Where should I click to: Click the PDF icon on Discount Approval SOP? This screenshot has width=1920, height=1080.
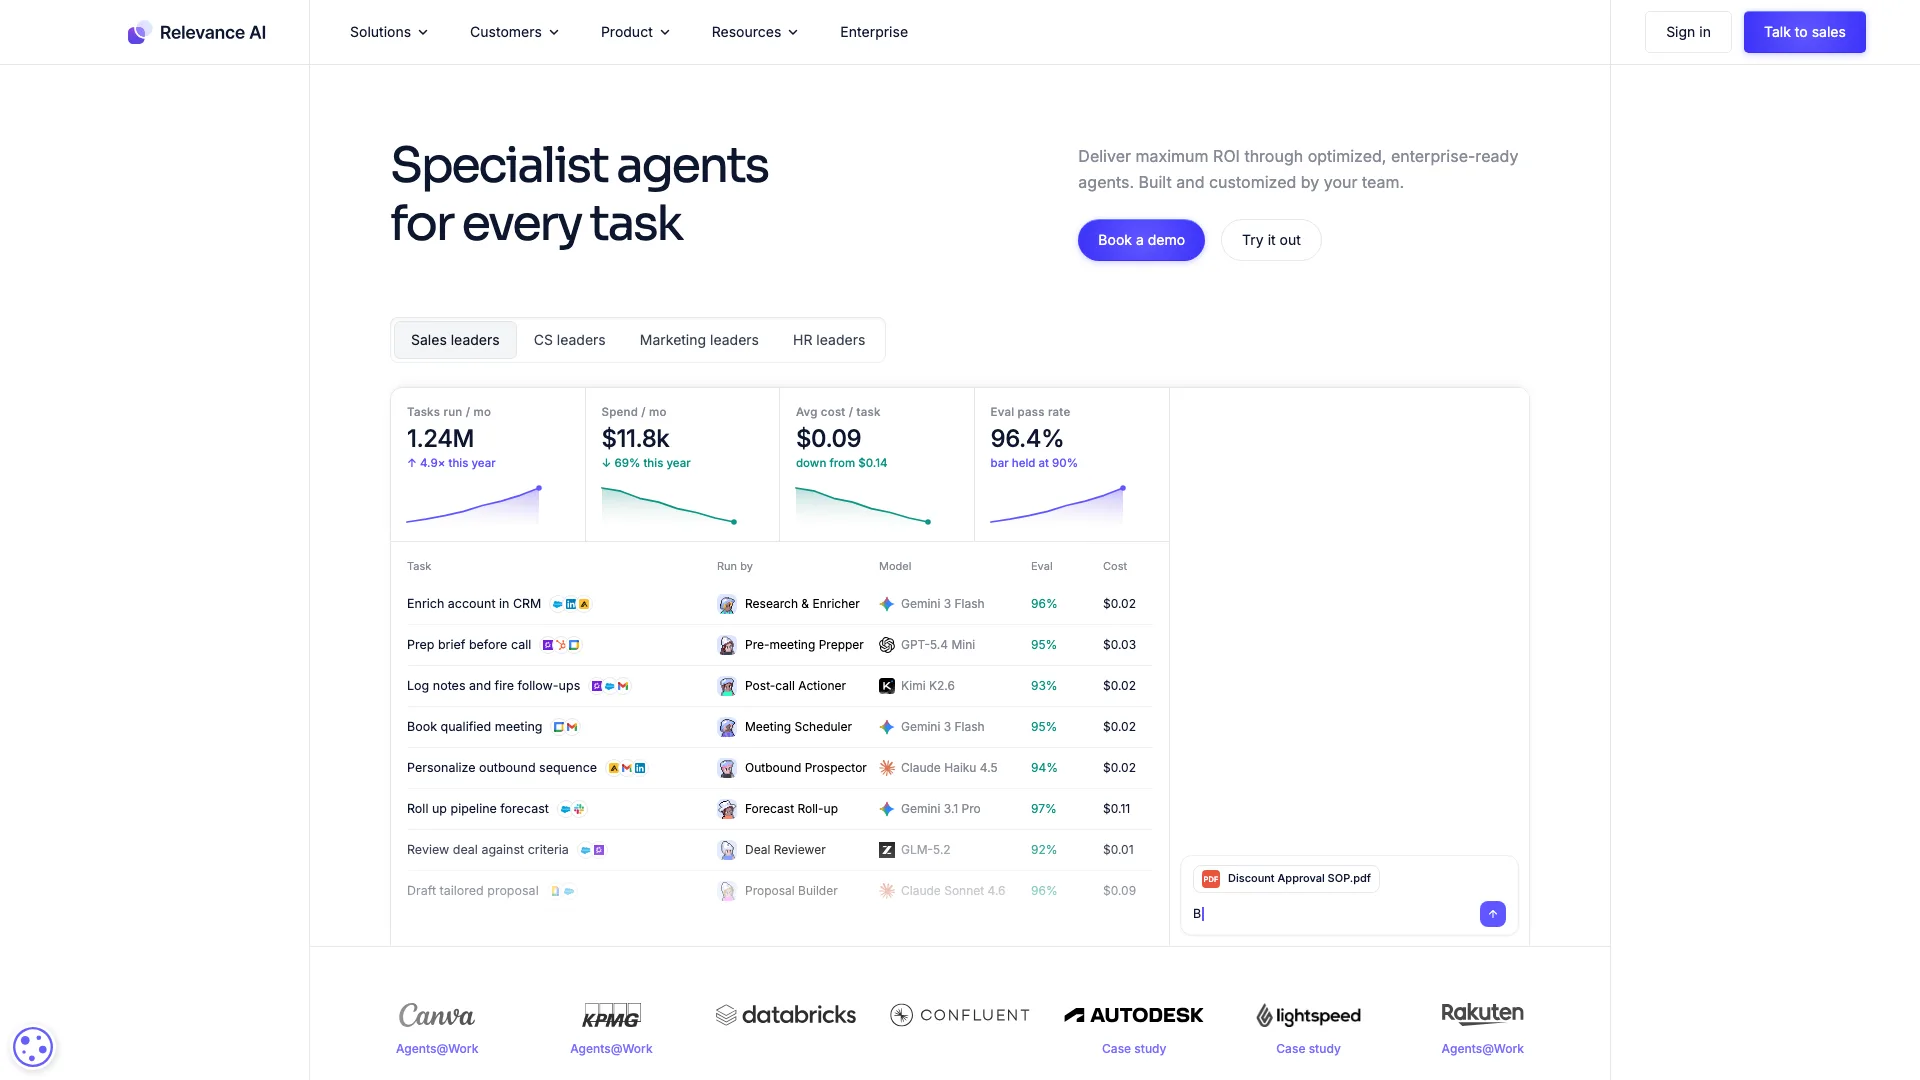1210,879
